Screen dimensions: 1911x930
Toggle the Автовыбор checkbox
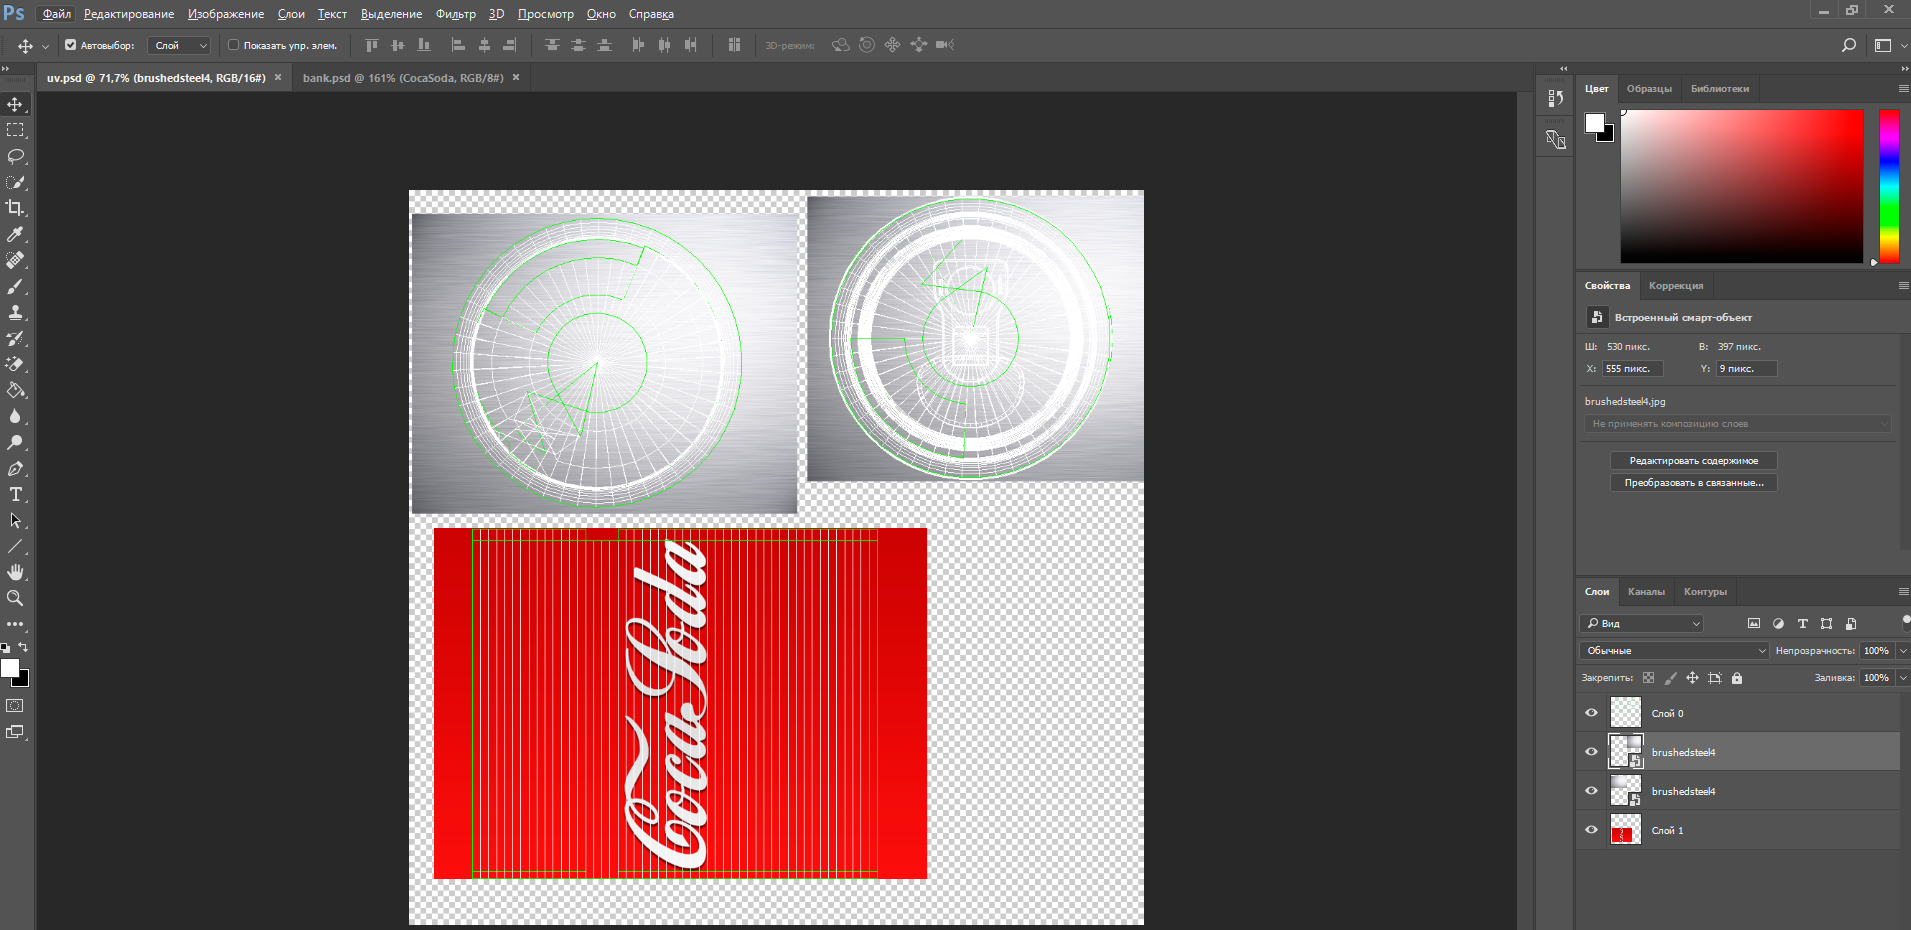71,45
